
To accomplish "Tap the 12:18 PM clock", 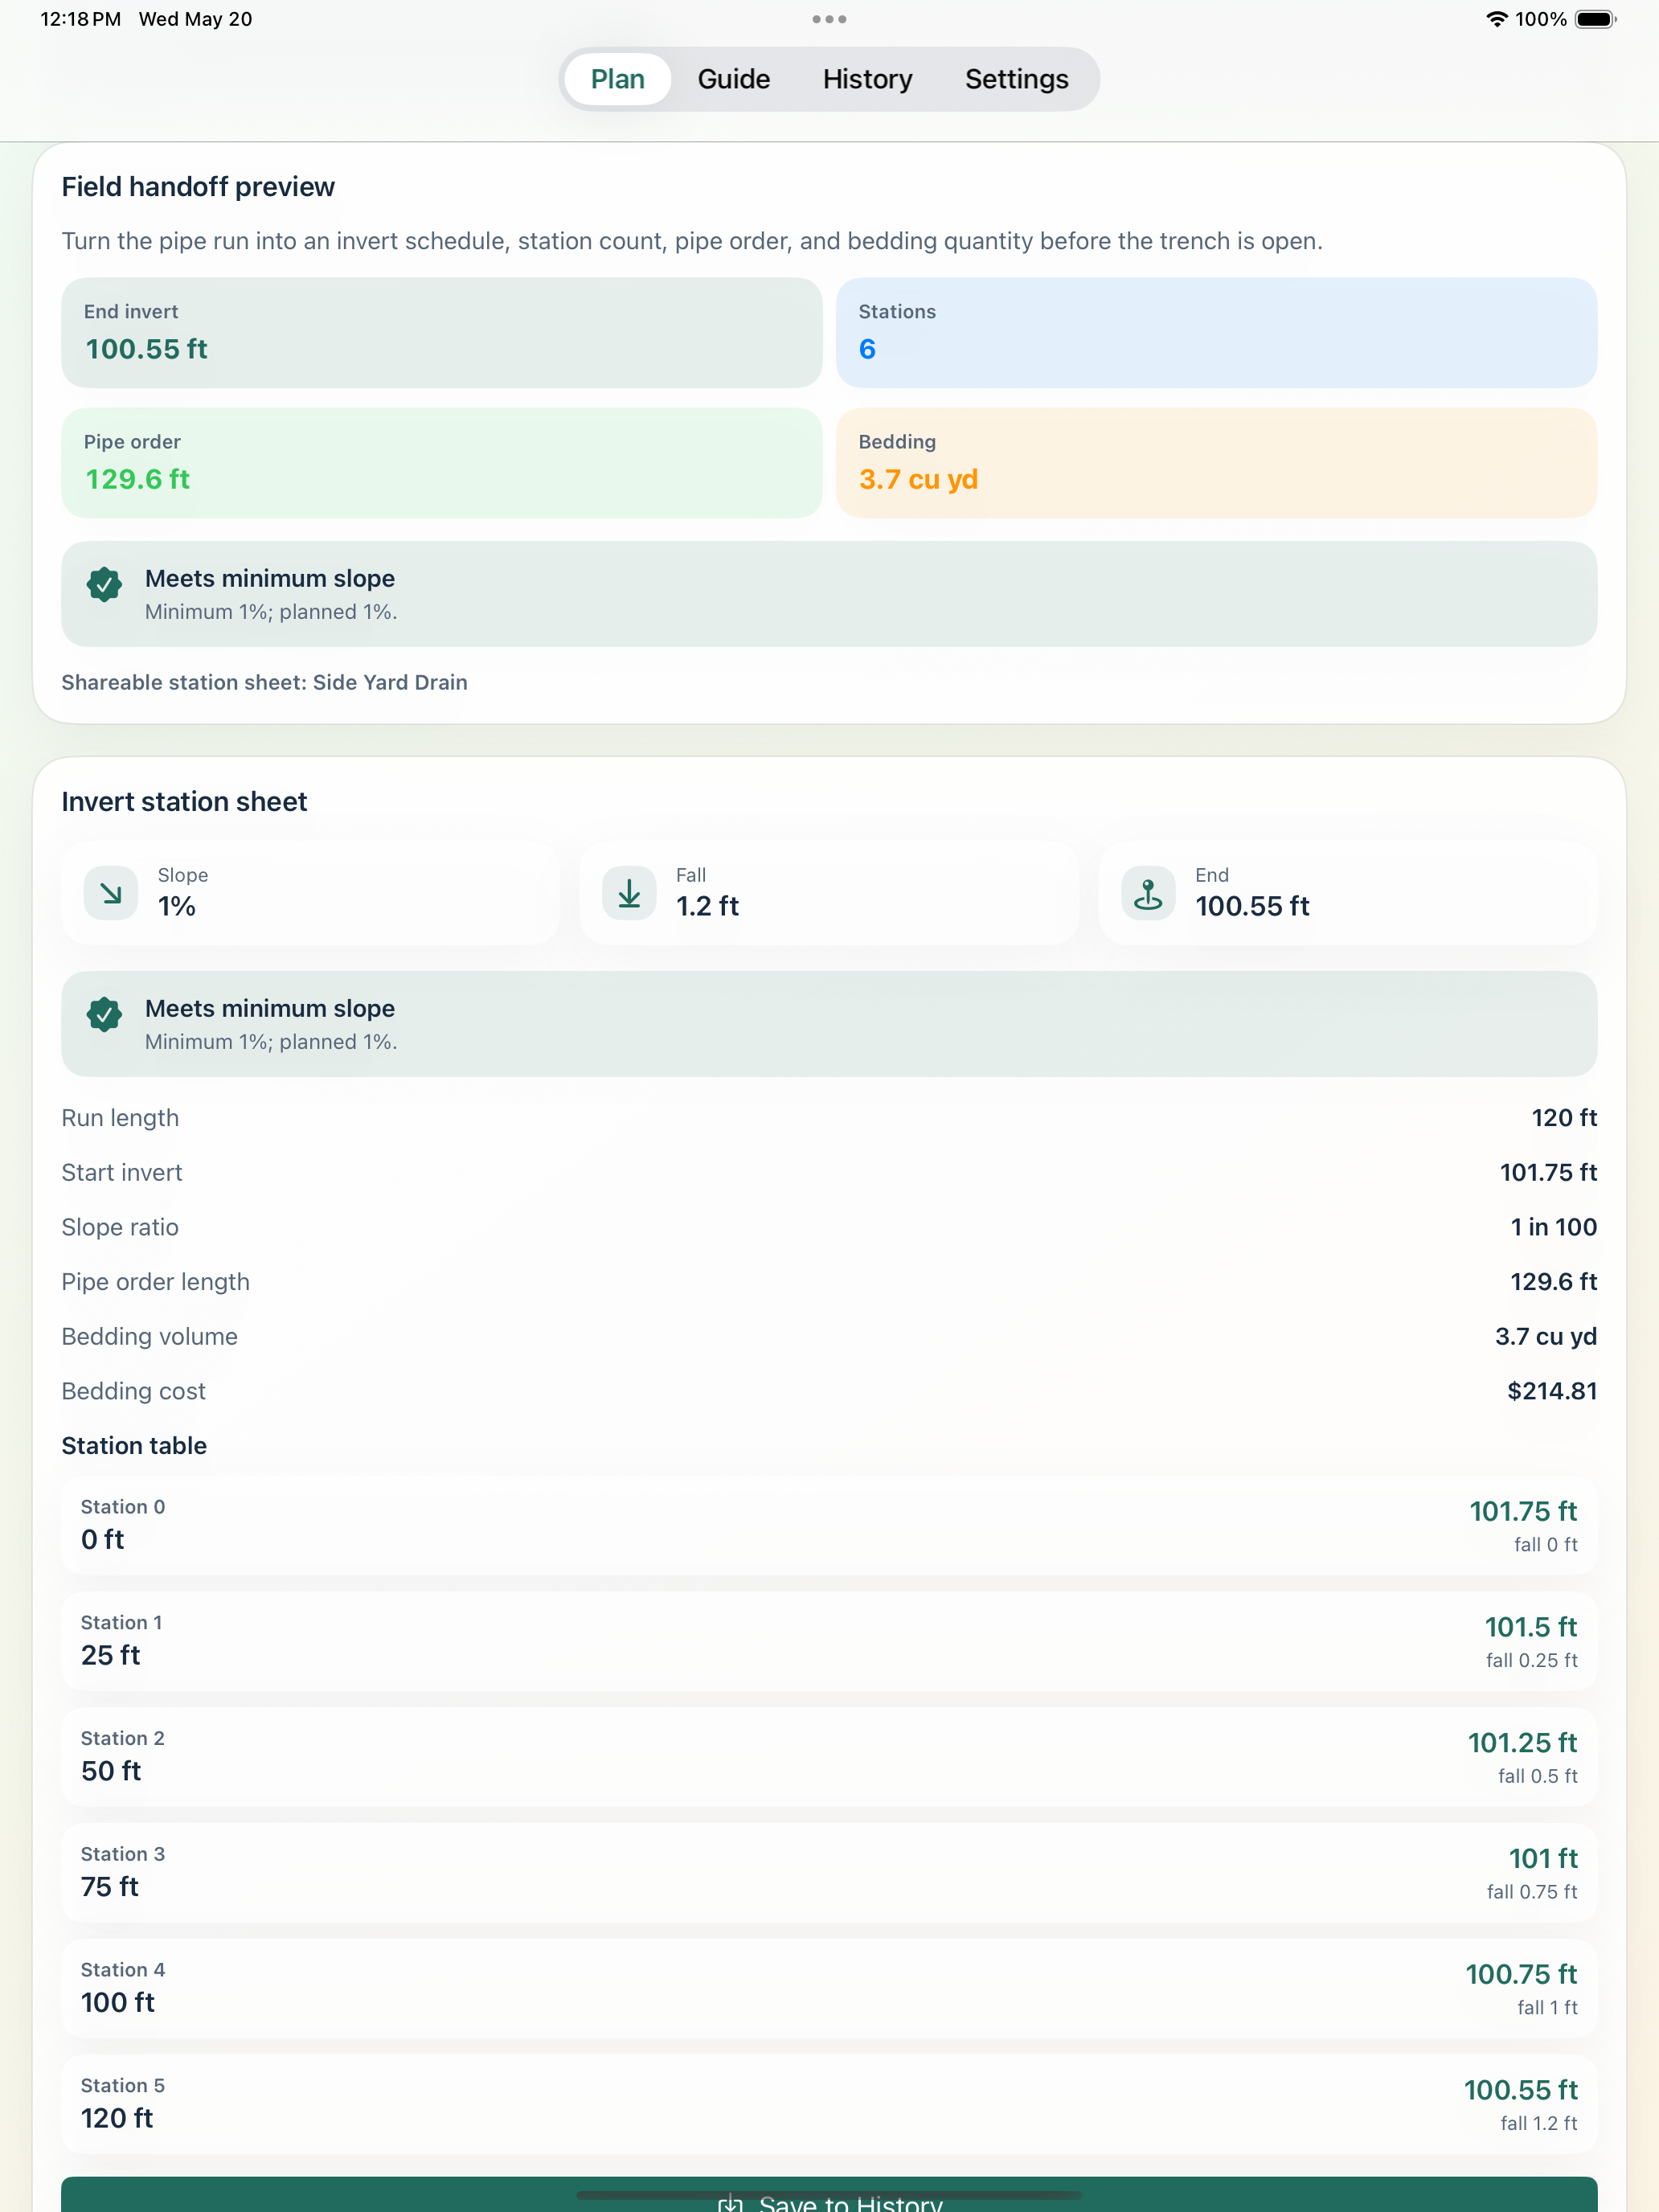I will click(x=80, y=19).
